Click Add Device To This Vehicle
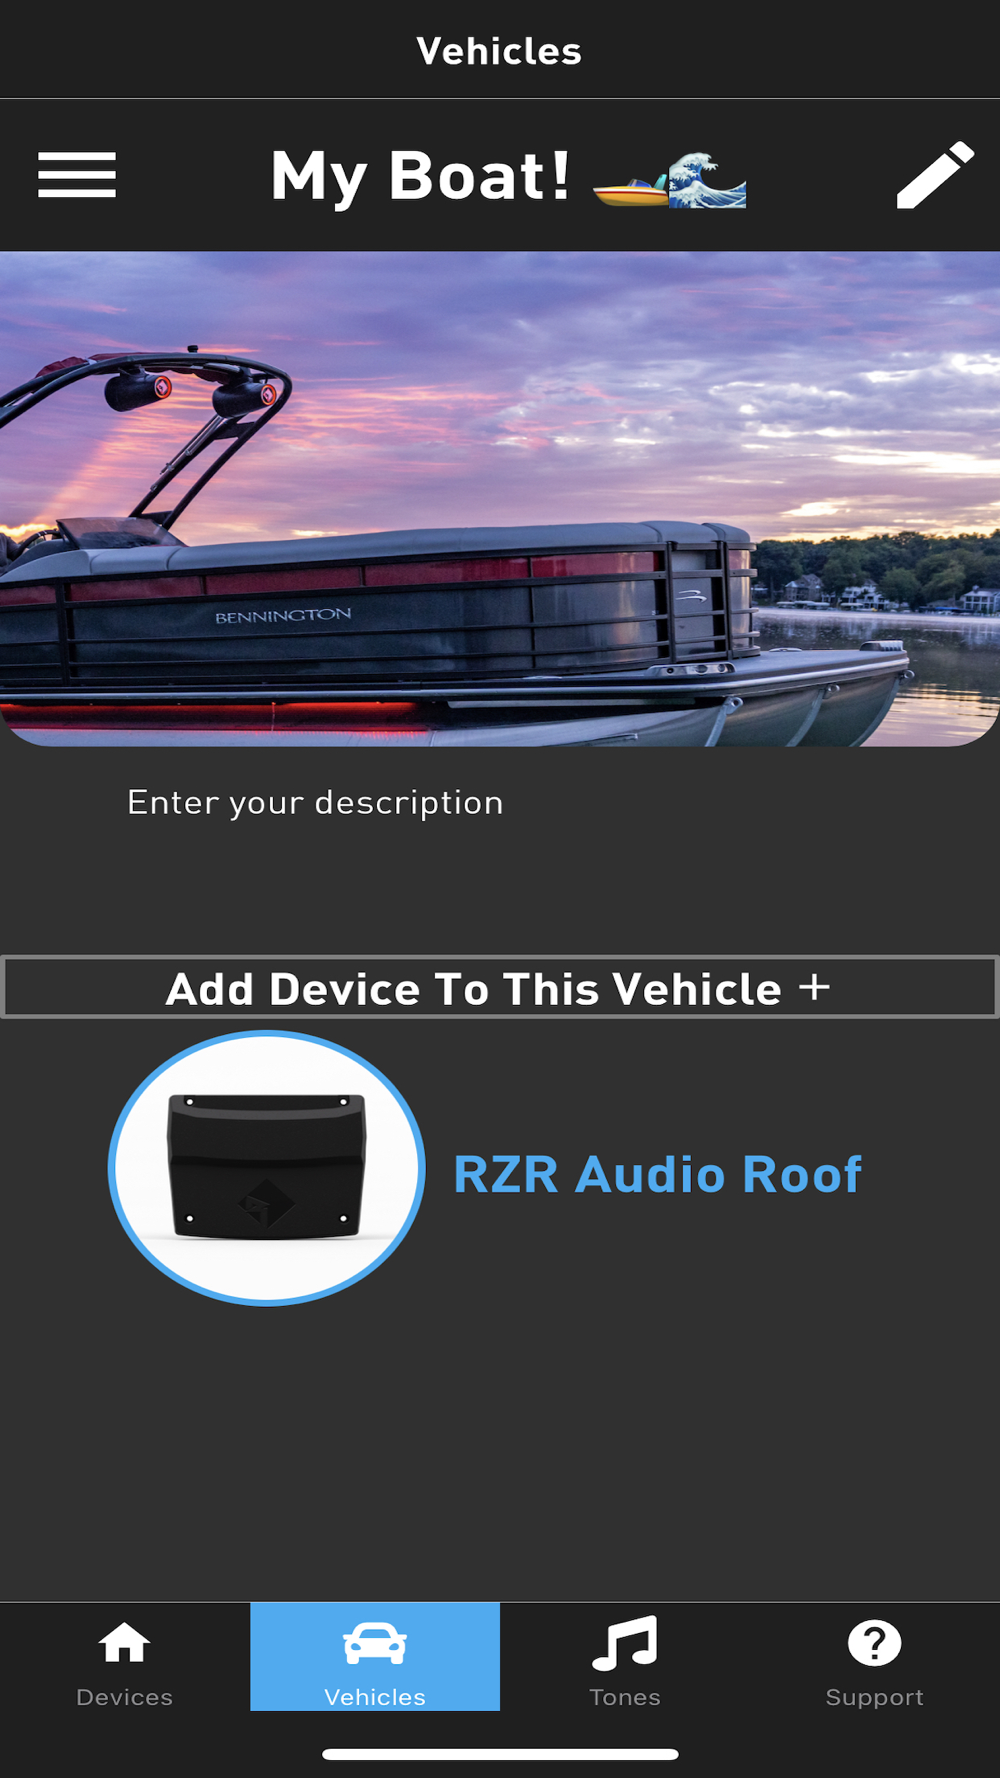The image size is (1000, 1778). coord(499,987)
